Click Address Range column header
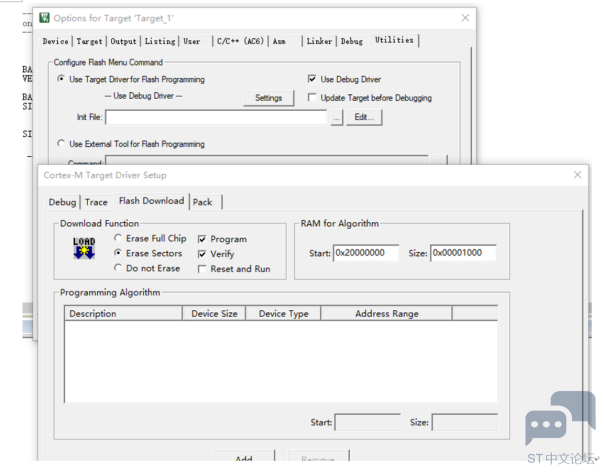 tap(386, 313)
